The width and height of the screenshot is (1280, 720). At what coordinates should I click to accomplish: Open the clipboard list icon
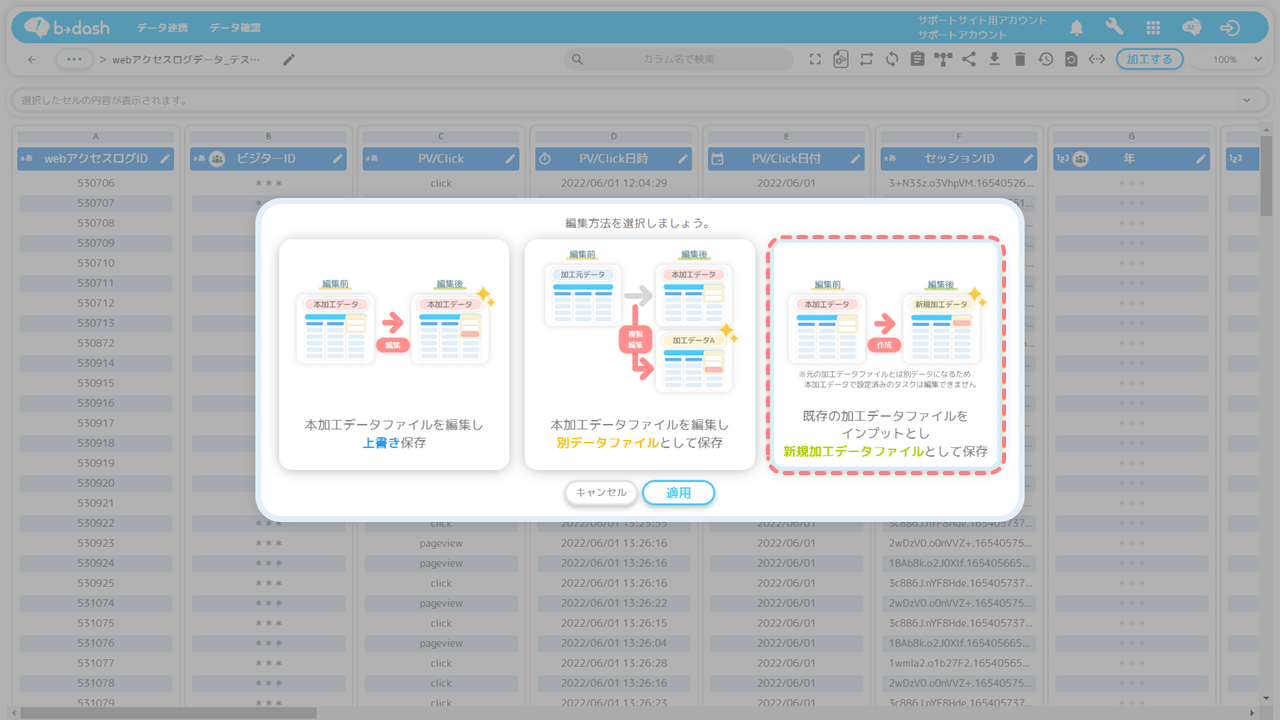[x=917, y=60]
